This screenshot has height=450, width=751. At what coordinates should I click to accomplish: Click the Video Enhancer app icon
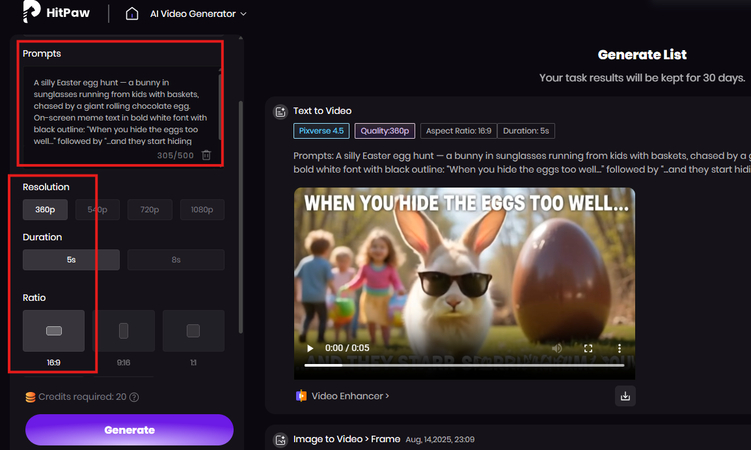[x=301, y=396]
